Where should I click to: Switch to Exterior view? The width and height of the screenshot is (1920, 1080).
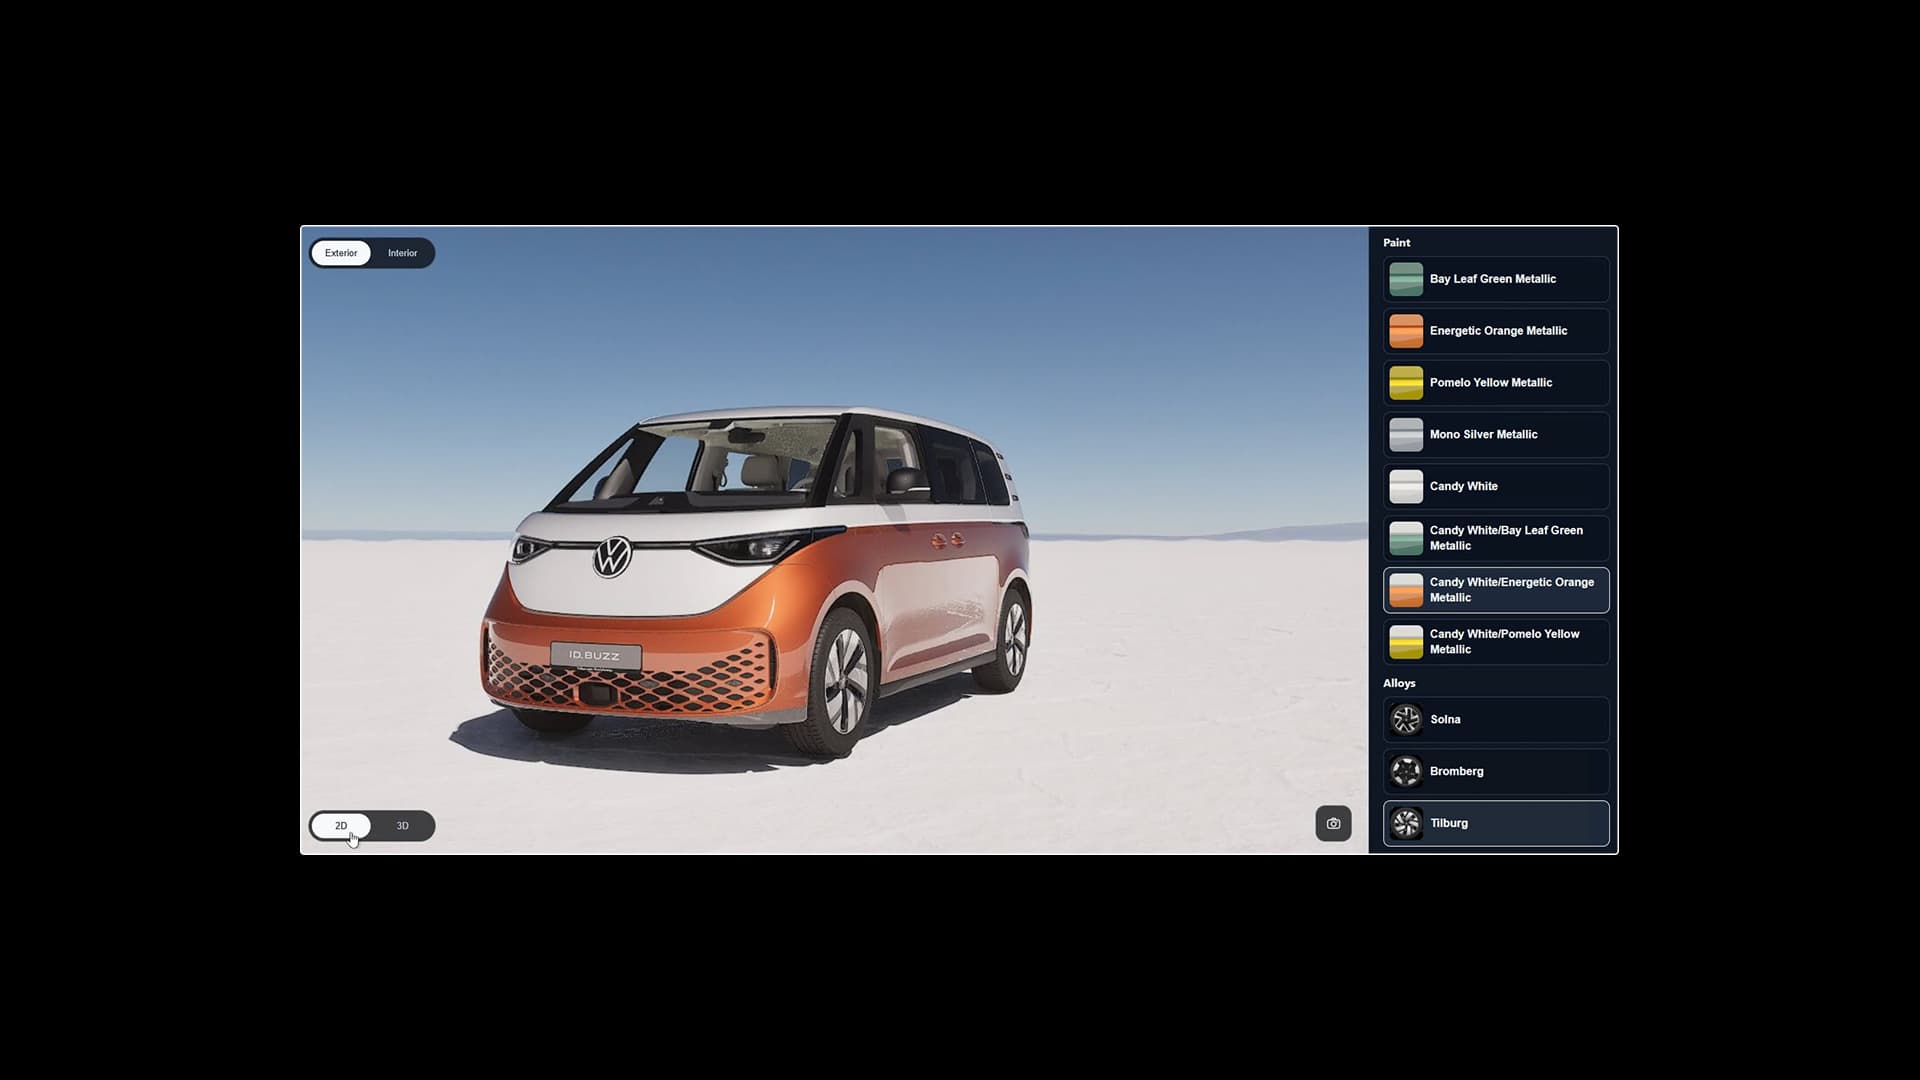click(341, 253)
